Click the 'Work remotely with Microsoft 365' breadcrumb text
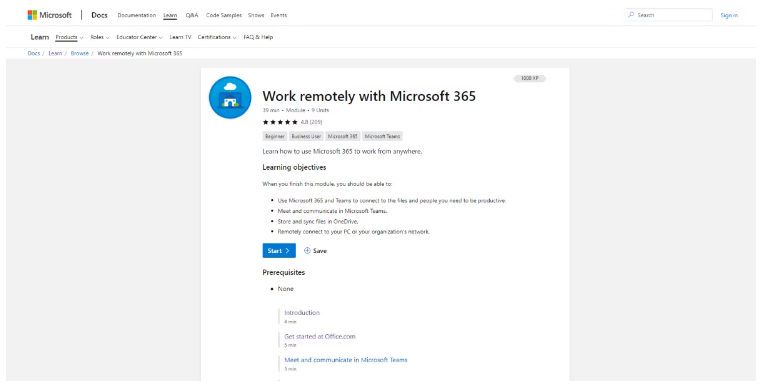The height and width of the screenshot is (387, 765). click(x=140, y=53)
